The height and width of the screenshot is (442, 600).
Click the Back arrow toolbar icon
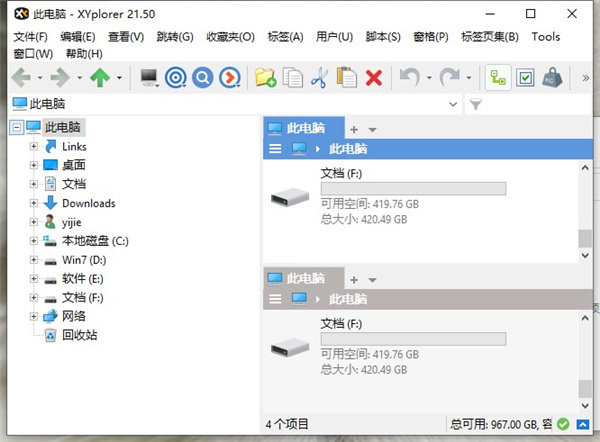tap(21, 78)
